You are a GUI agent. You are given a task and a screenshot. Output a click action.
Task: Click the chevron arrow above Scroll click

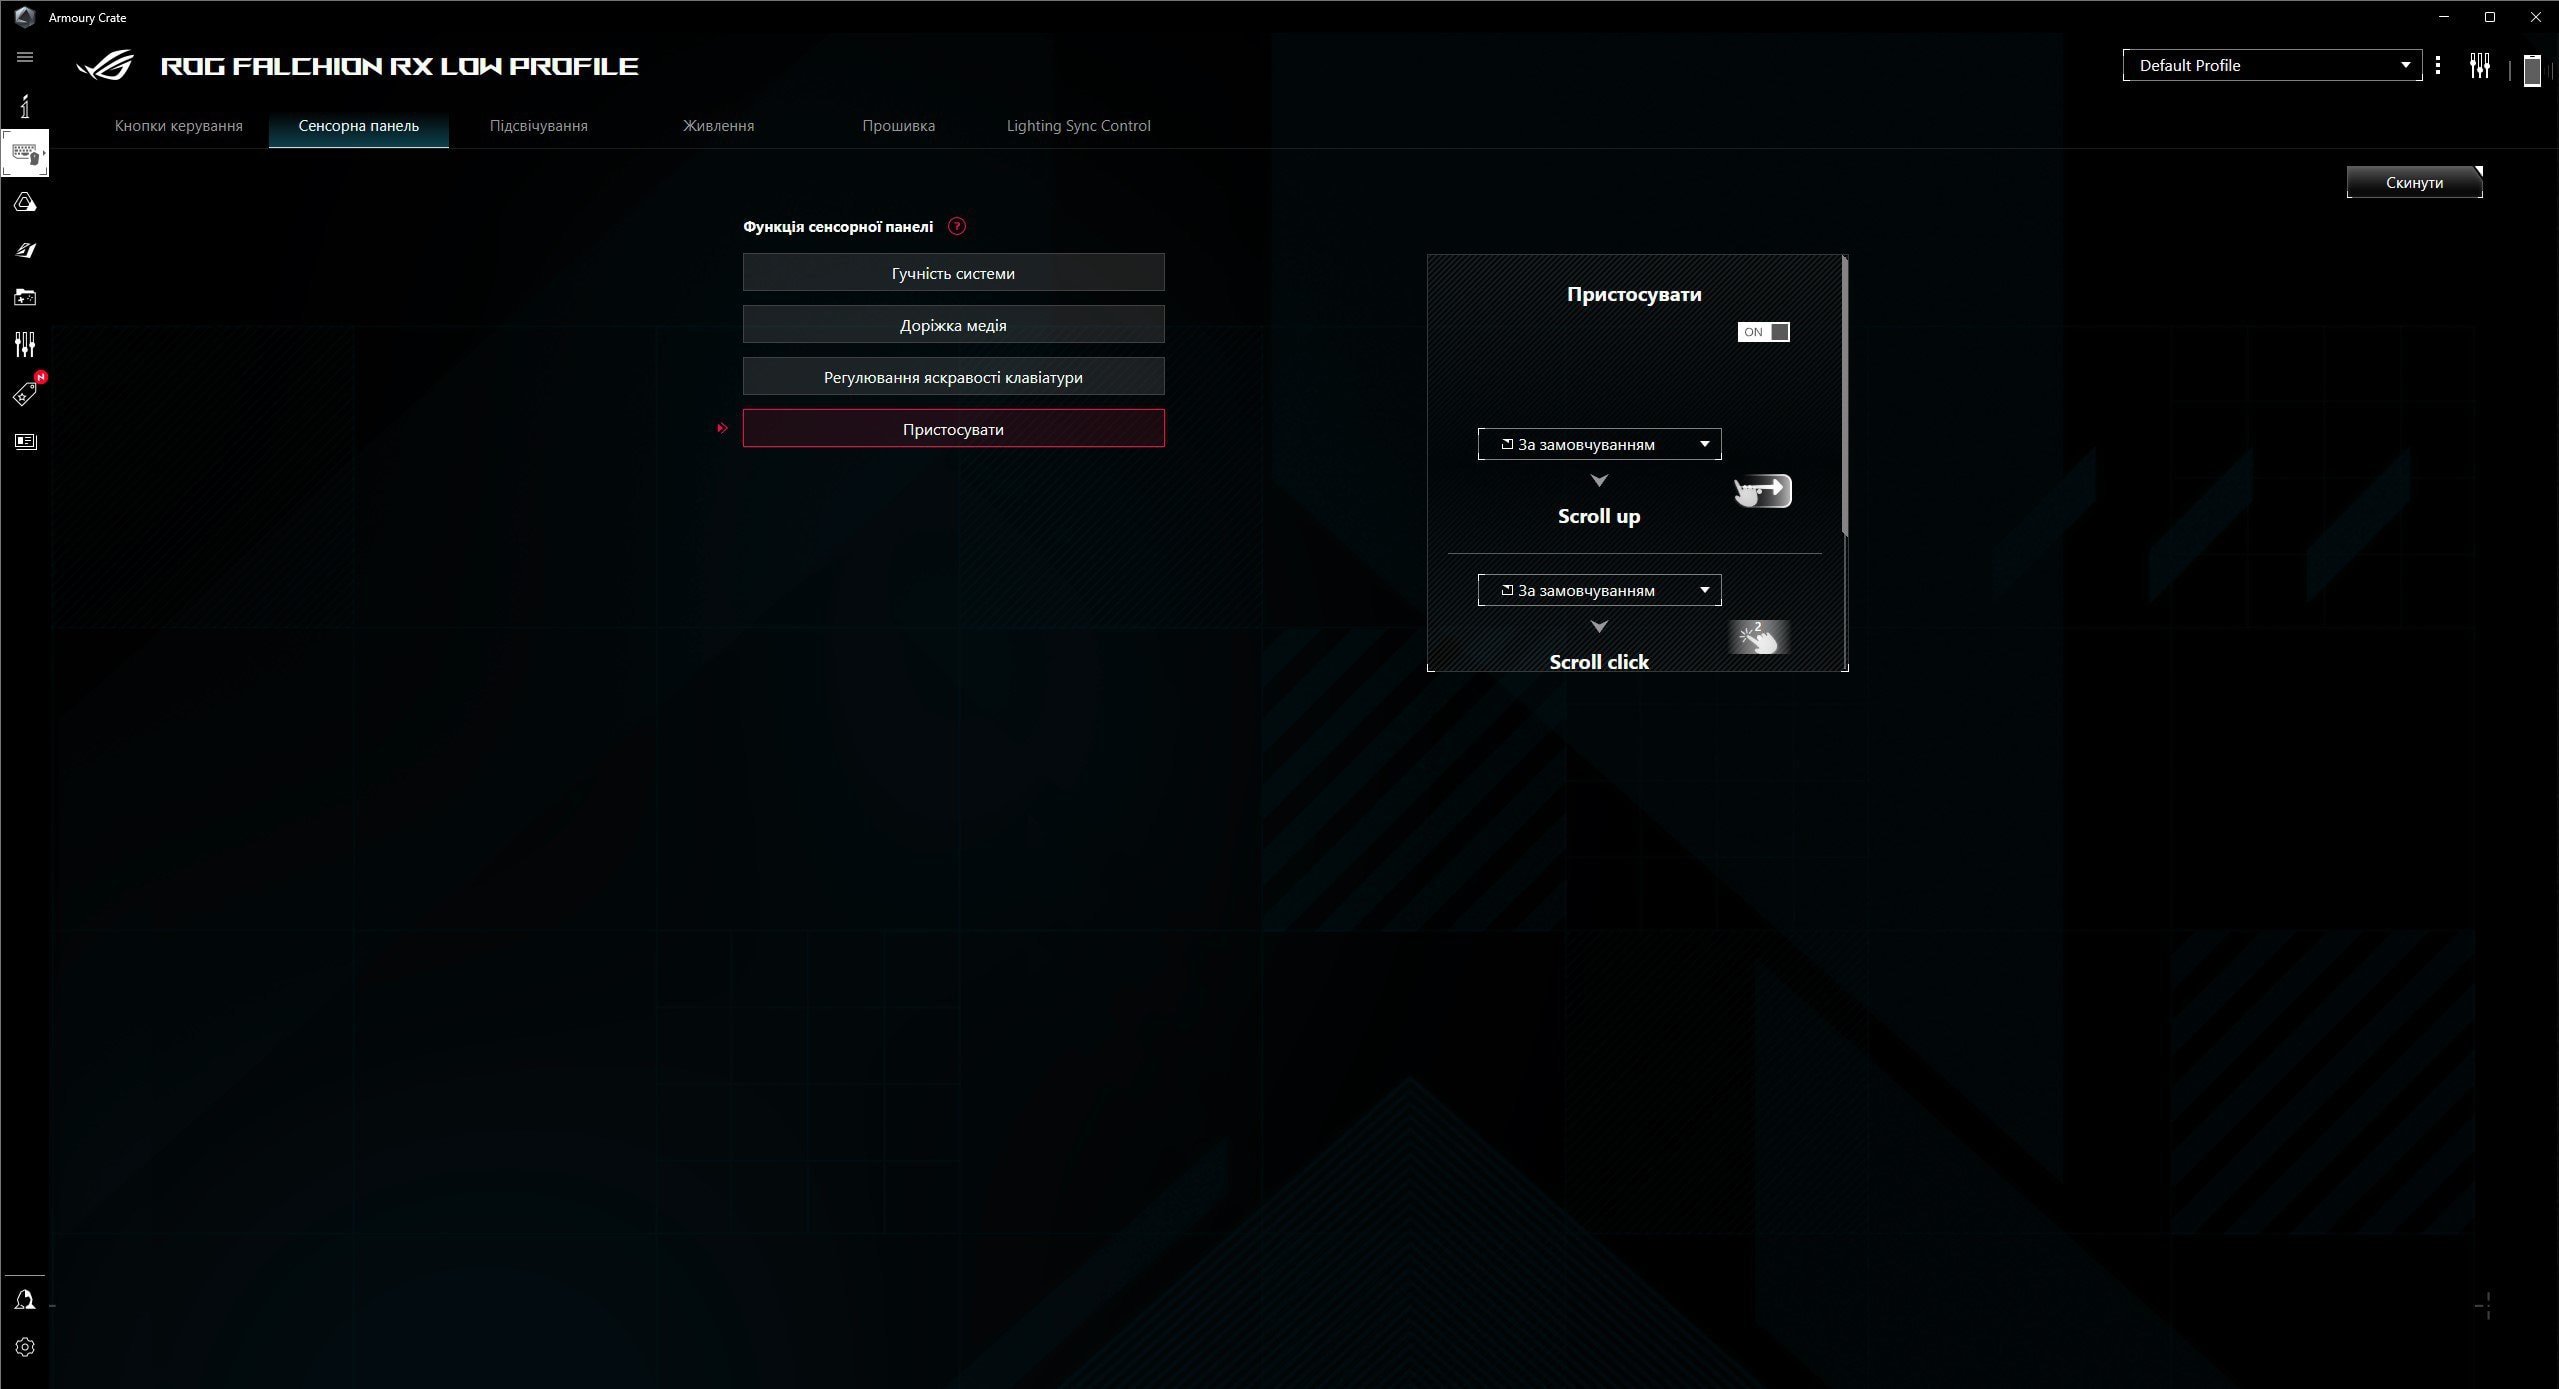(x=1599, y=627)
